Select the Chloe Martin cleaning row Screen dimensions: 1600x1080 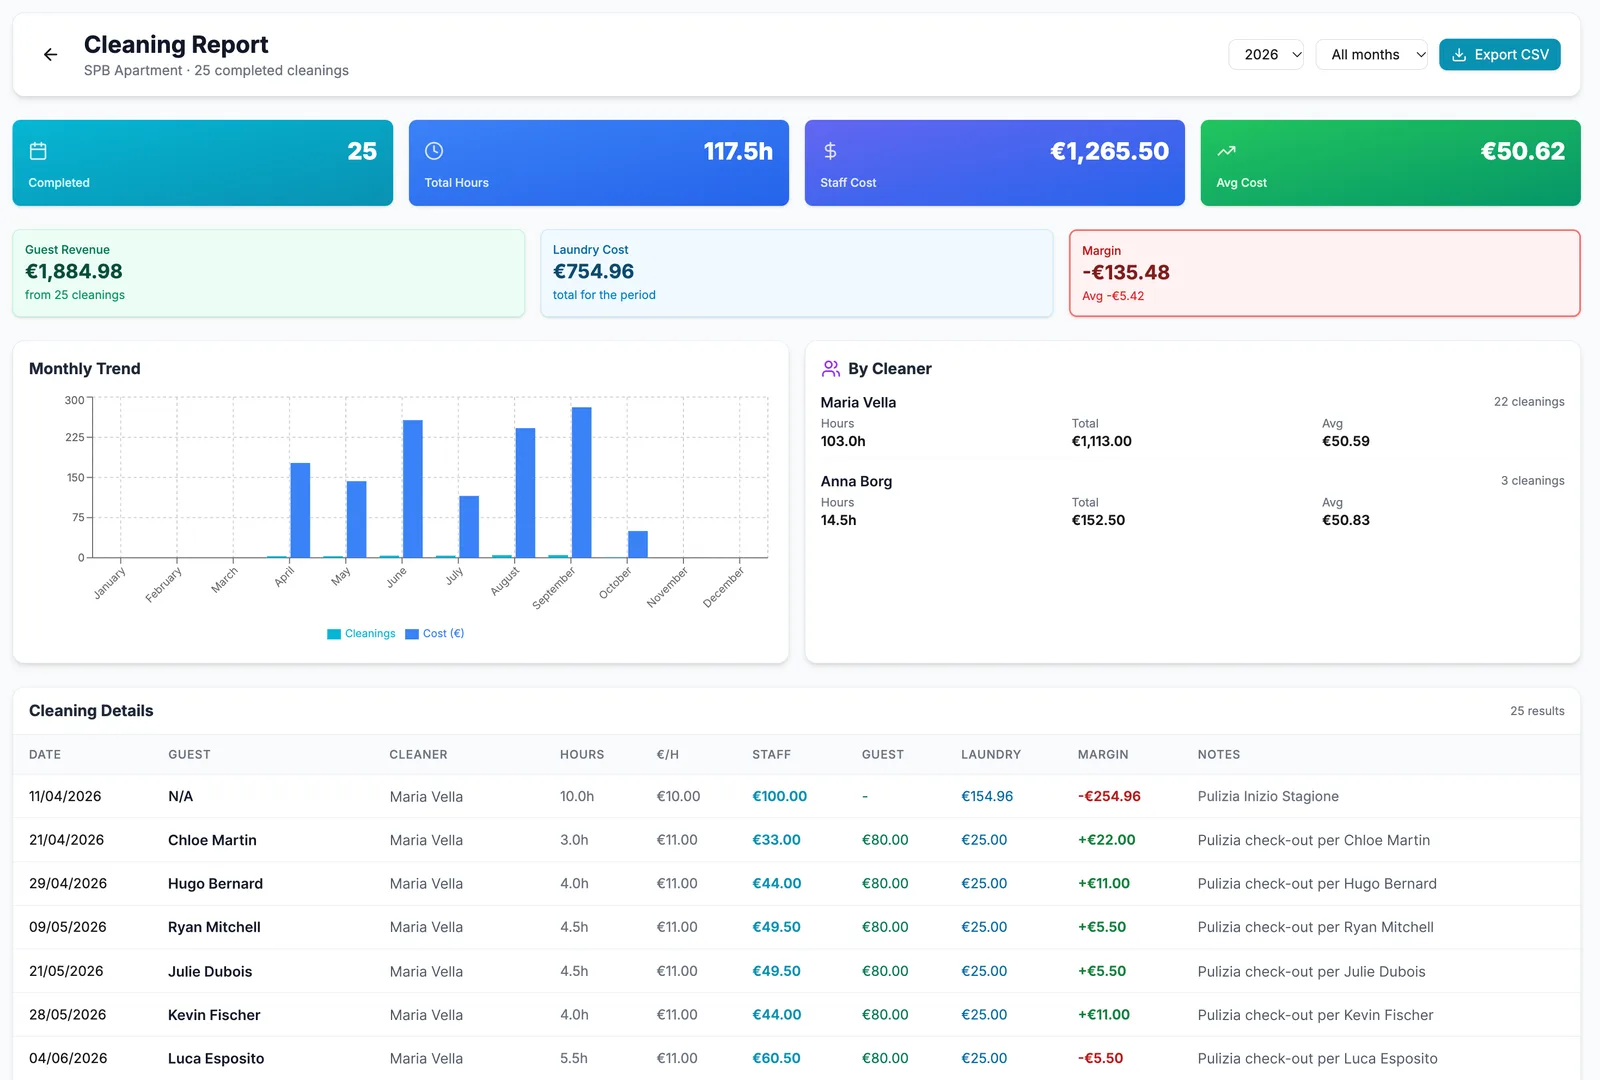pyautogui.click(x=797, y=840)
